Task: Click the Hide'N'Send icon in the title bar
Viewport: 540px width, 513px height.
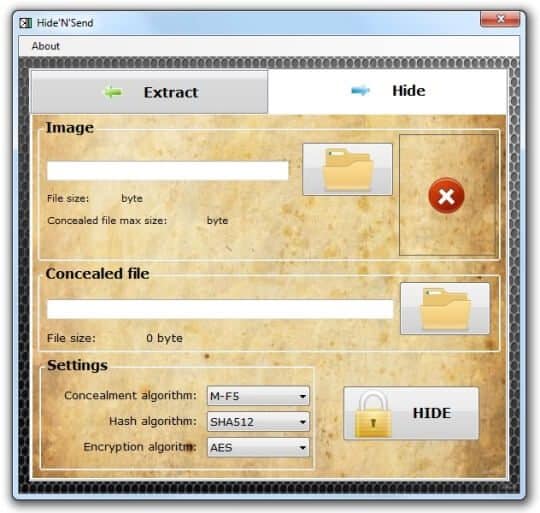Action: (x=26, y=23)
